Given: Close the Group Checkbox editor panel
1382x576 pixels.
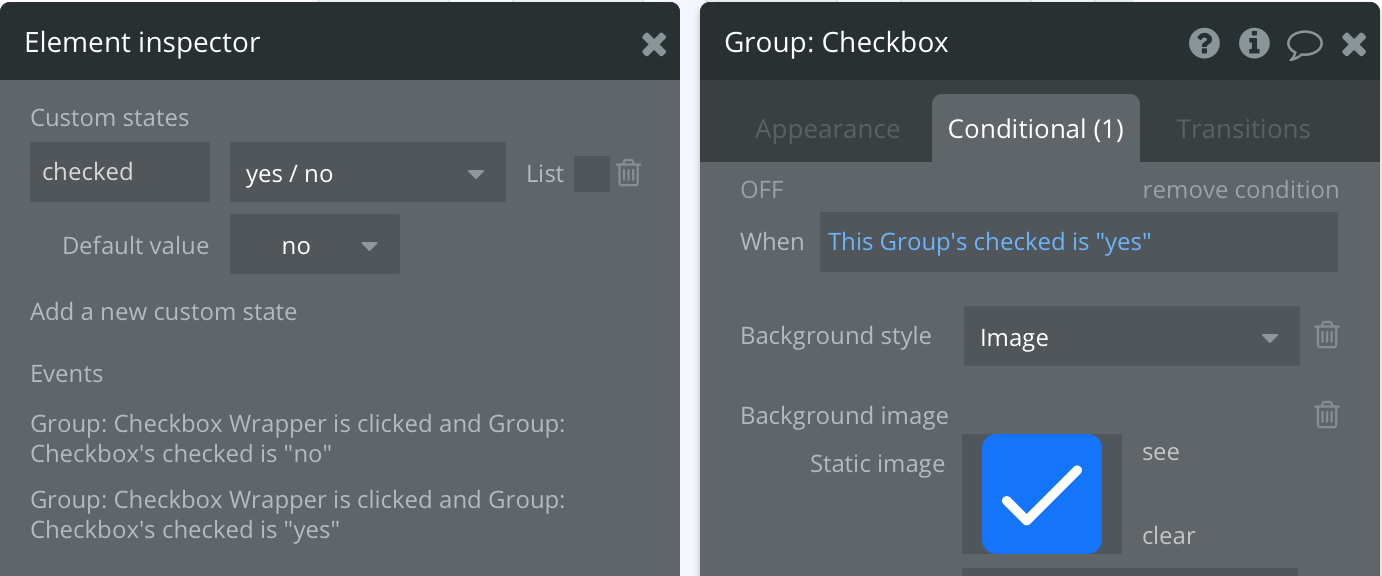Looking at the screenshot, I should tap(1354, 44).
